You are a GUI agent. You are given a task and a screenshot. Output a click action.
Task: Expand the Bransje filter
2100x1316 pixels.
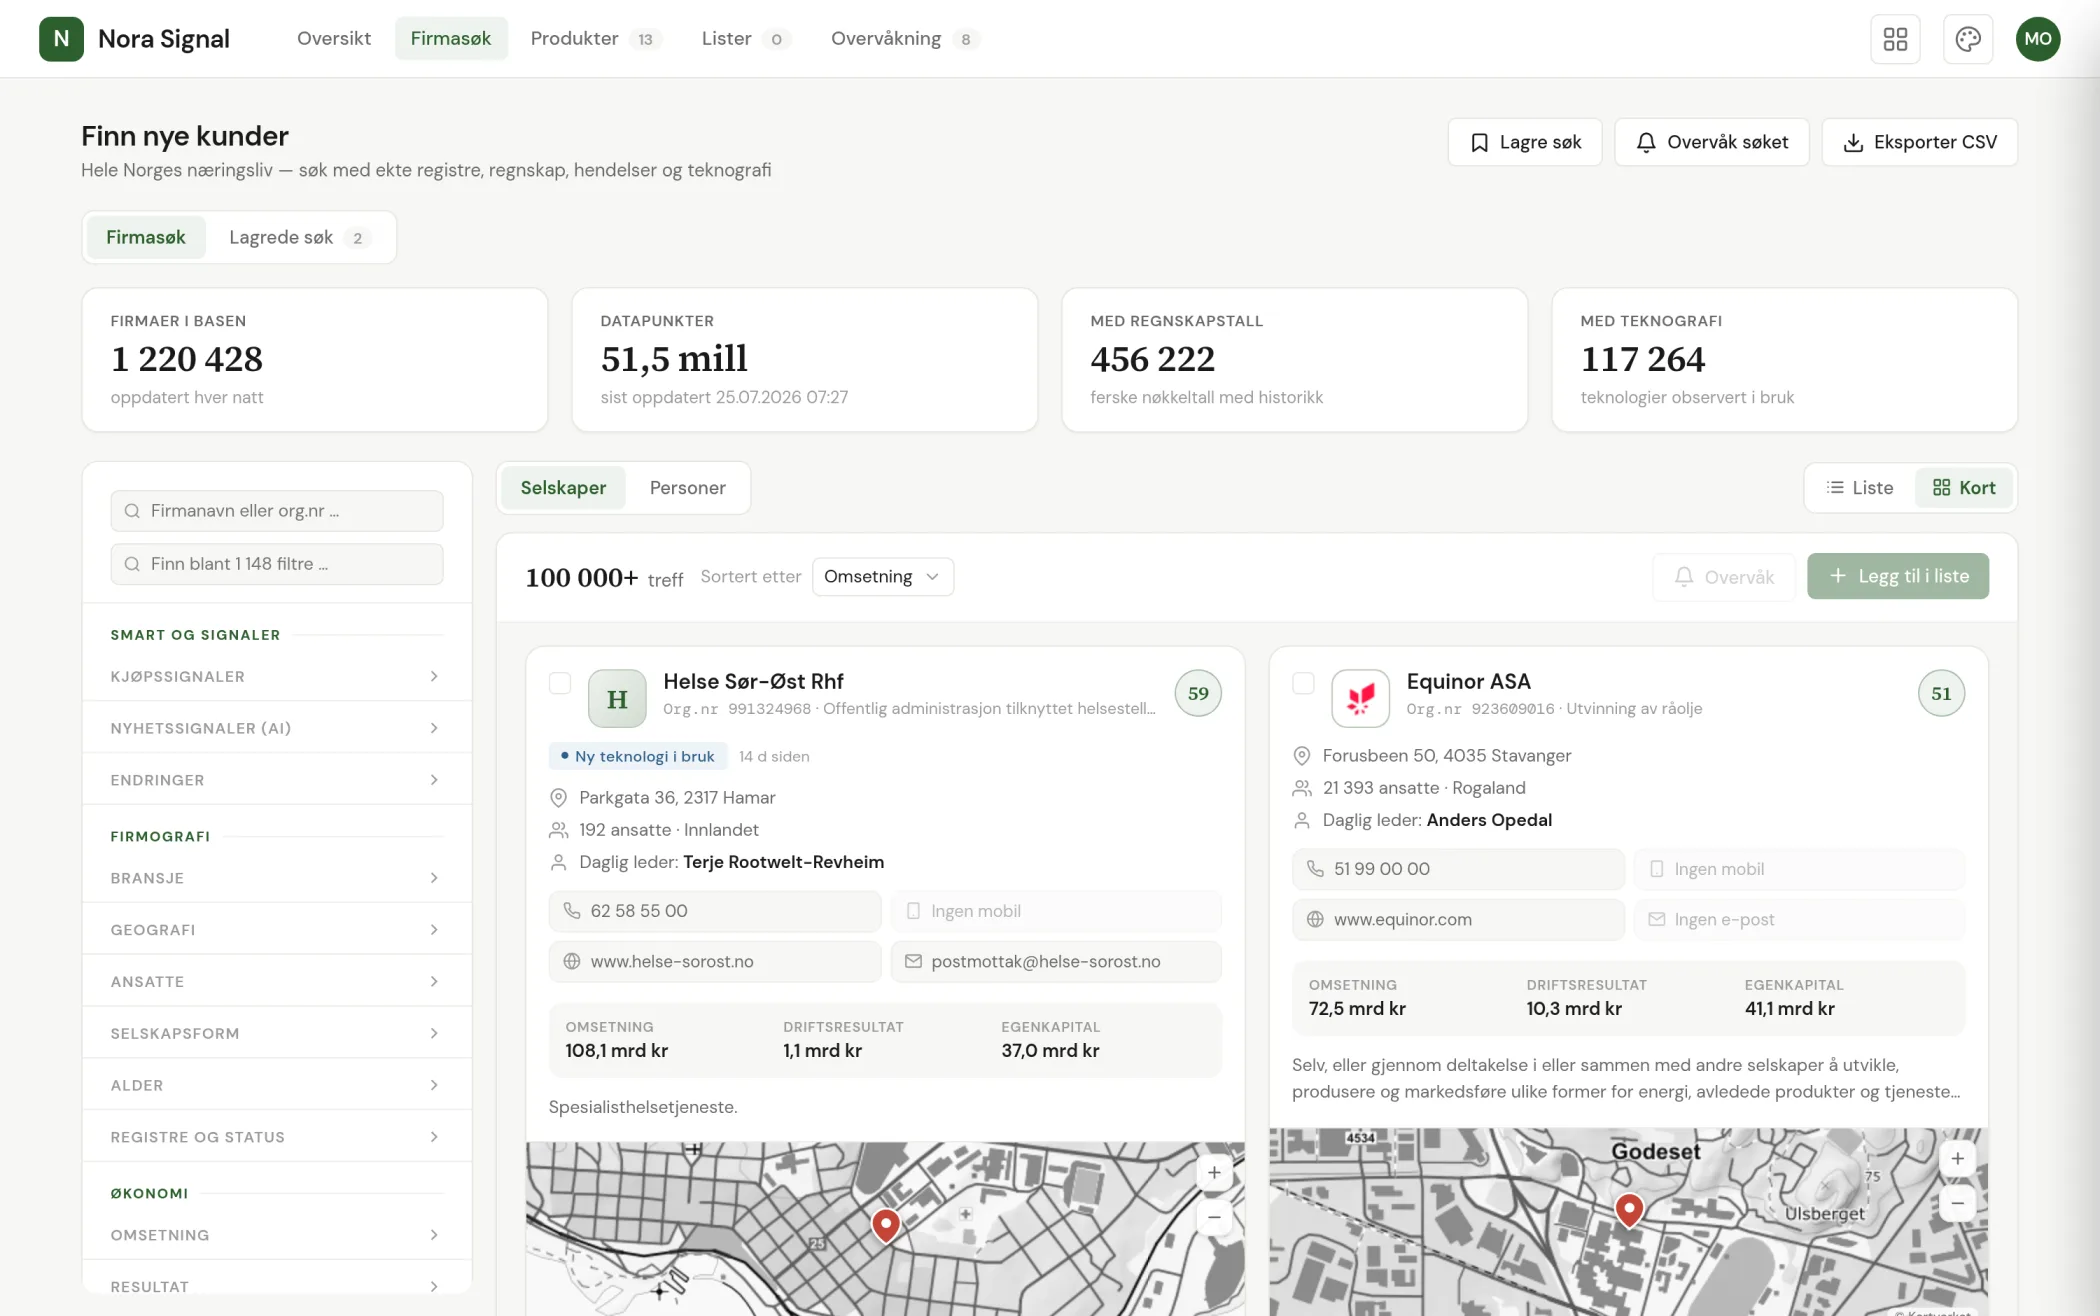tap(277, 878)
